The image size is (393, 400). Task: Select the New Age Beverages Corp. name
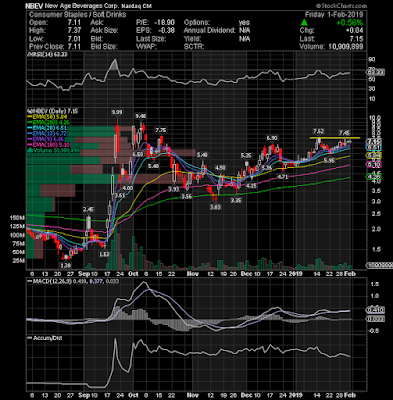(81, 6)
